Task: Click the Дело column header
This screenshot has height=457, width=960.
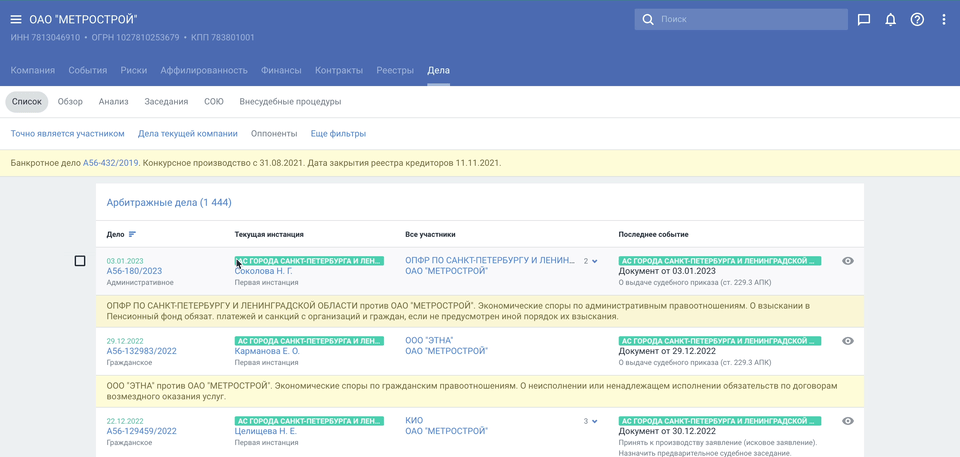Action: coord(115,235)
